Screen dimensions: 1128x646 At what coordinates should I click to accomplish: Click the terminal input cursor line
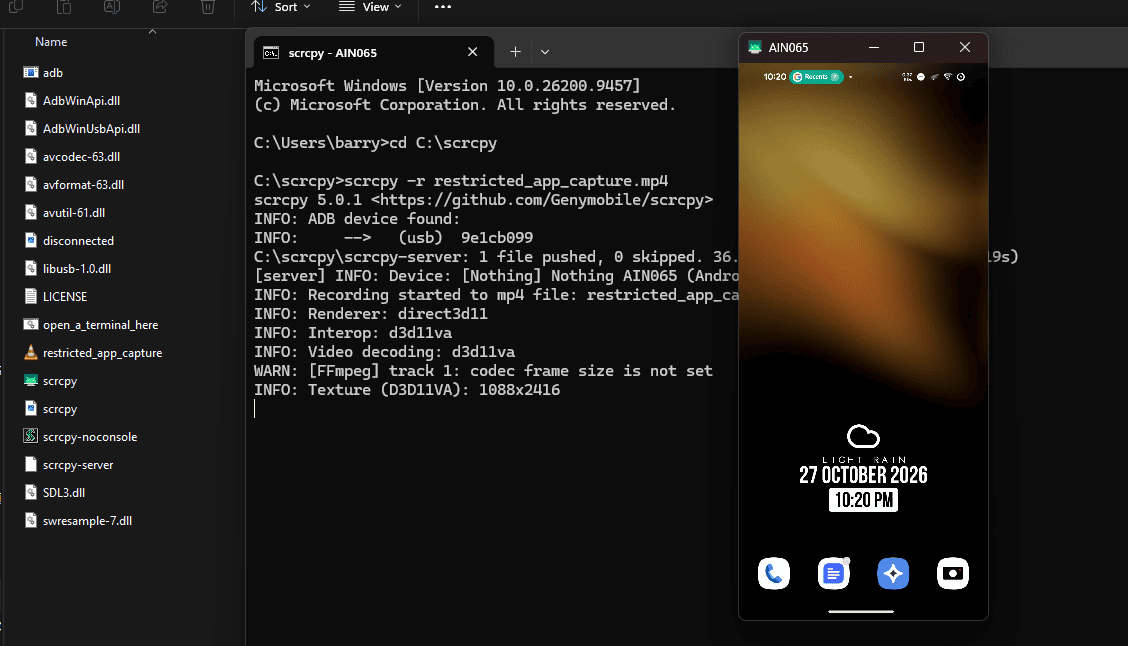tap(255, 409)
